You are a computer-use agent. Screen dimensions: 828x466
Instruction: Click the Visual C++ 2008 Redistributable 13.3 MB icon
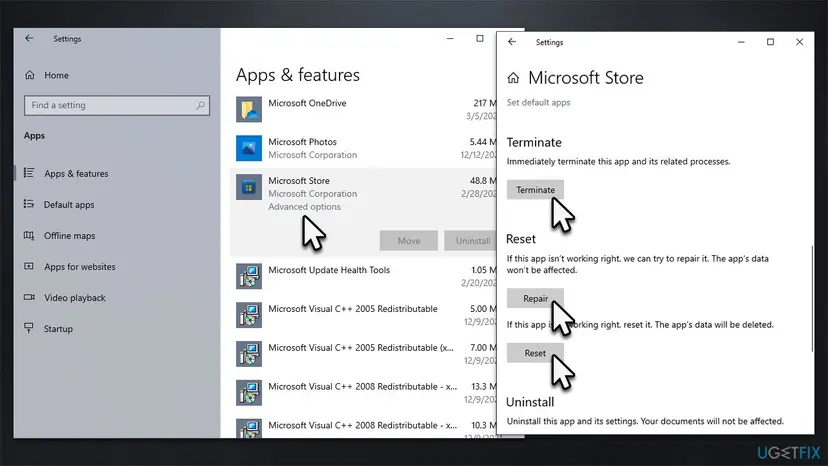[249, 393]
